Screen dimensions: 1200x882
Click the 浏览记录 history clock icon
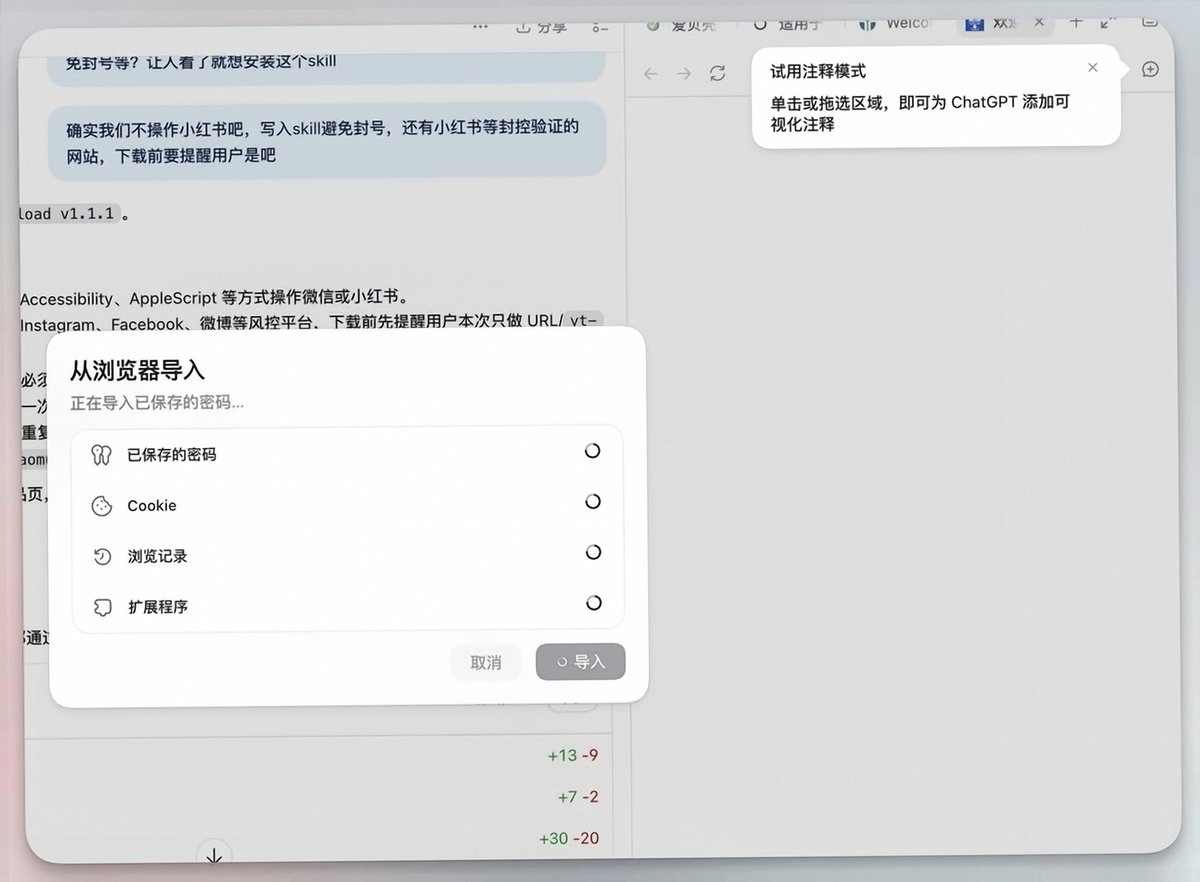[x=101, y=556]
